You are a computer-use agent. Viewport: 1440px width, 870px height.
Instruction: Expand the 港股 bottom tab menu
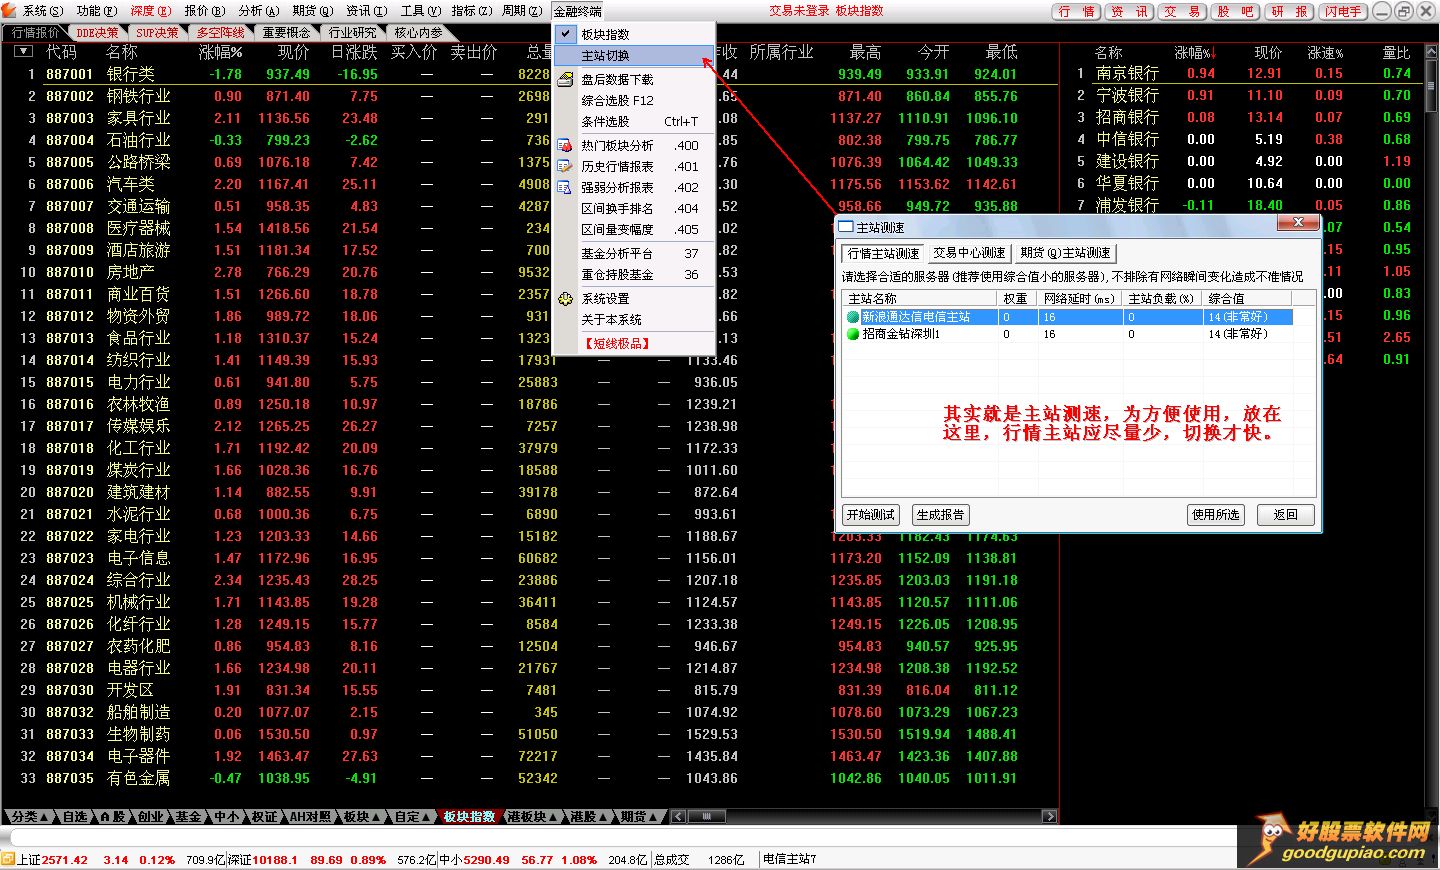pos(602,817)
